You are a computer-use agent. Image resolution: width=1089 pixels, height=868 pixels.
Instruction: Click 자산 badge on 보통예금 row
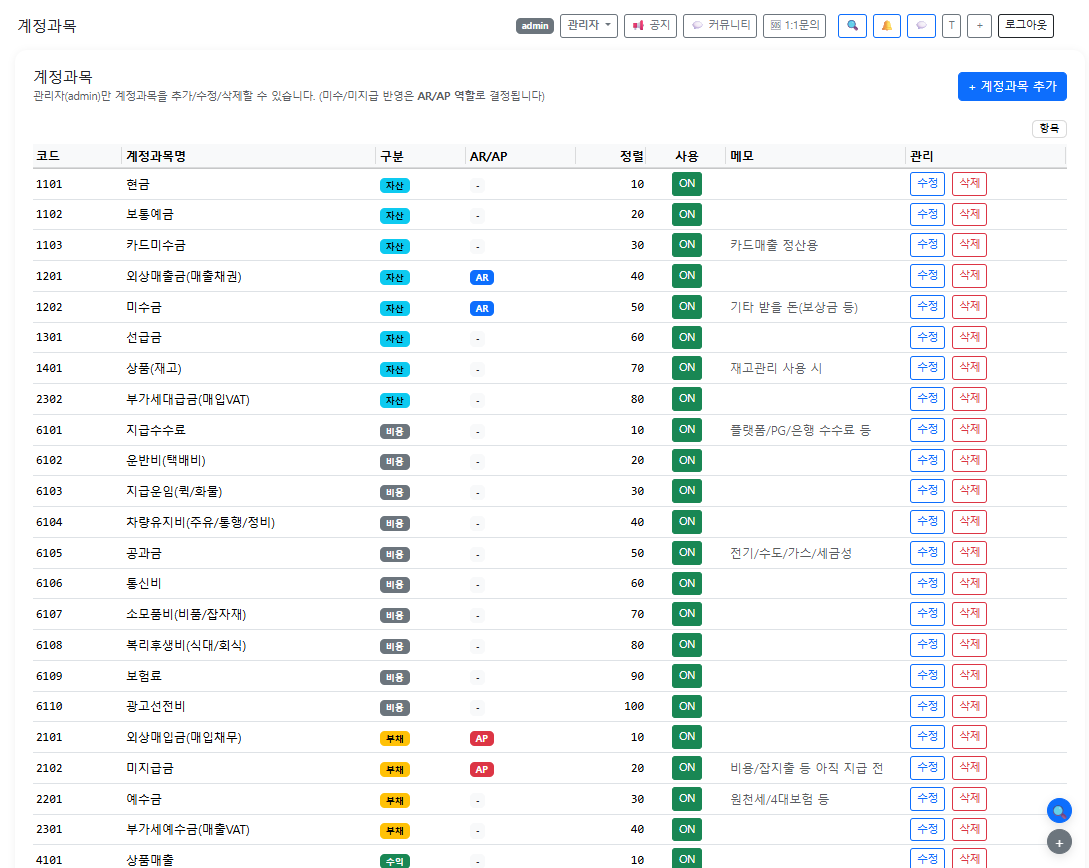(x=394, y=216)
